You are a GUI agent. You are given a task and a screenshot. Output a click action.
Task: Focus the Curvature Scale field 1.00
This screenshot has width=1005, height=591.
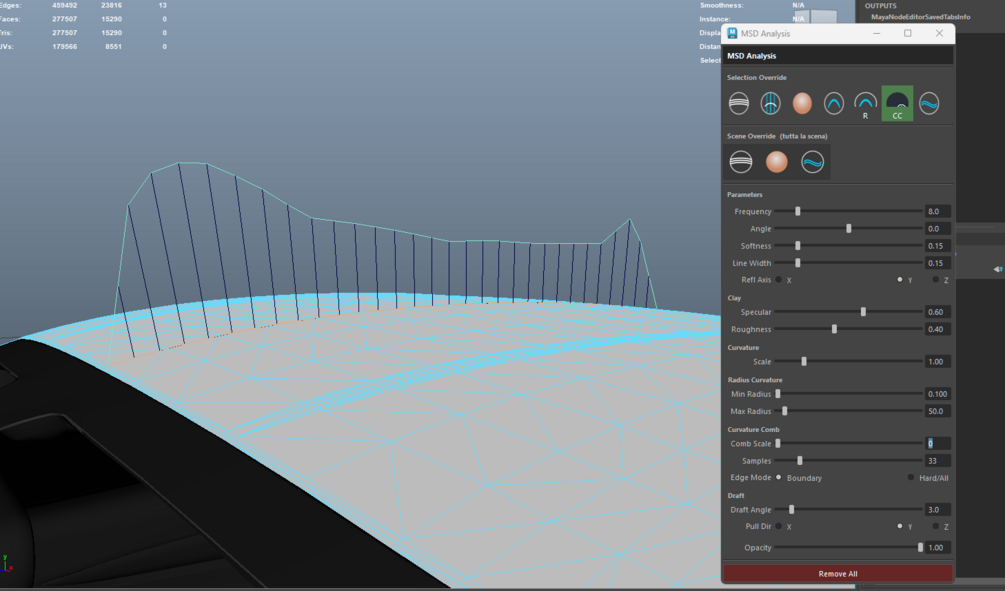tap(938, 362)
